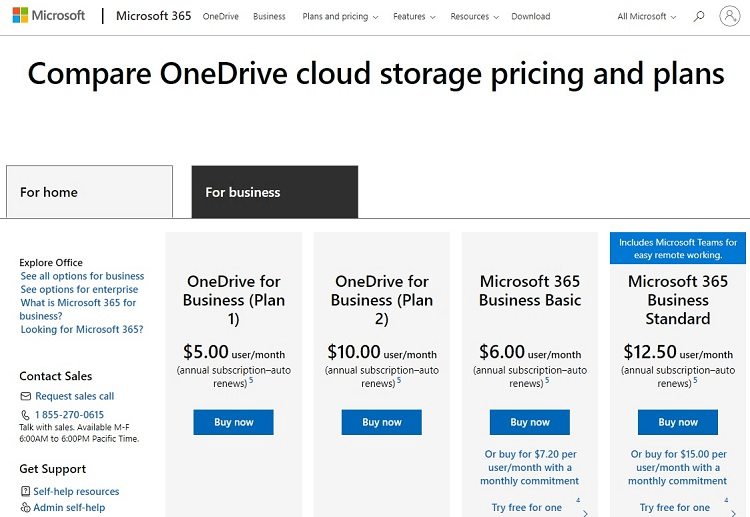Image resolution: width=750 pixels, height=517 pixels.
Task: Click chevron next to Business Standard free trial
Action: (x=733, y=513)
